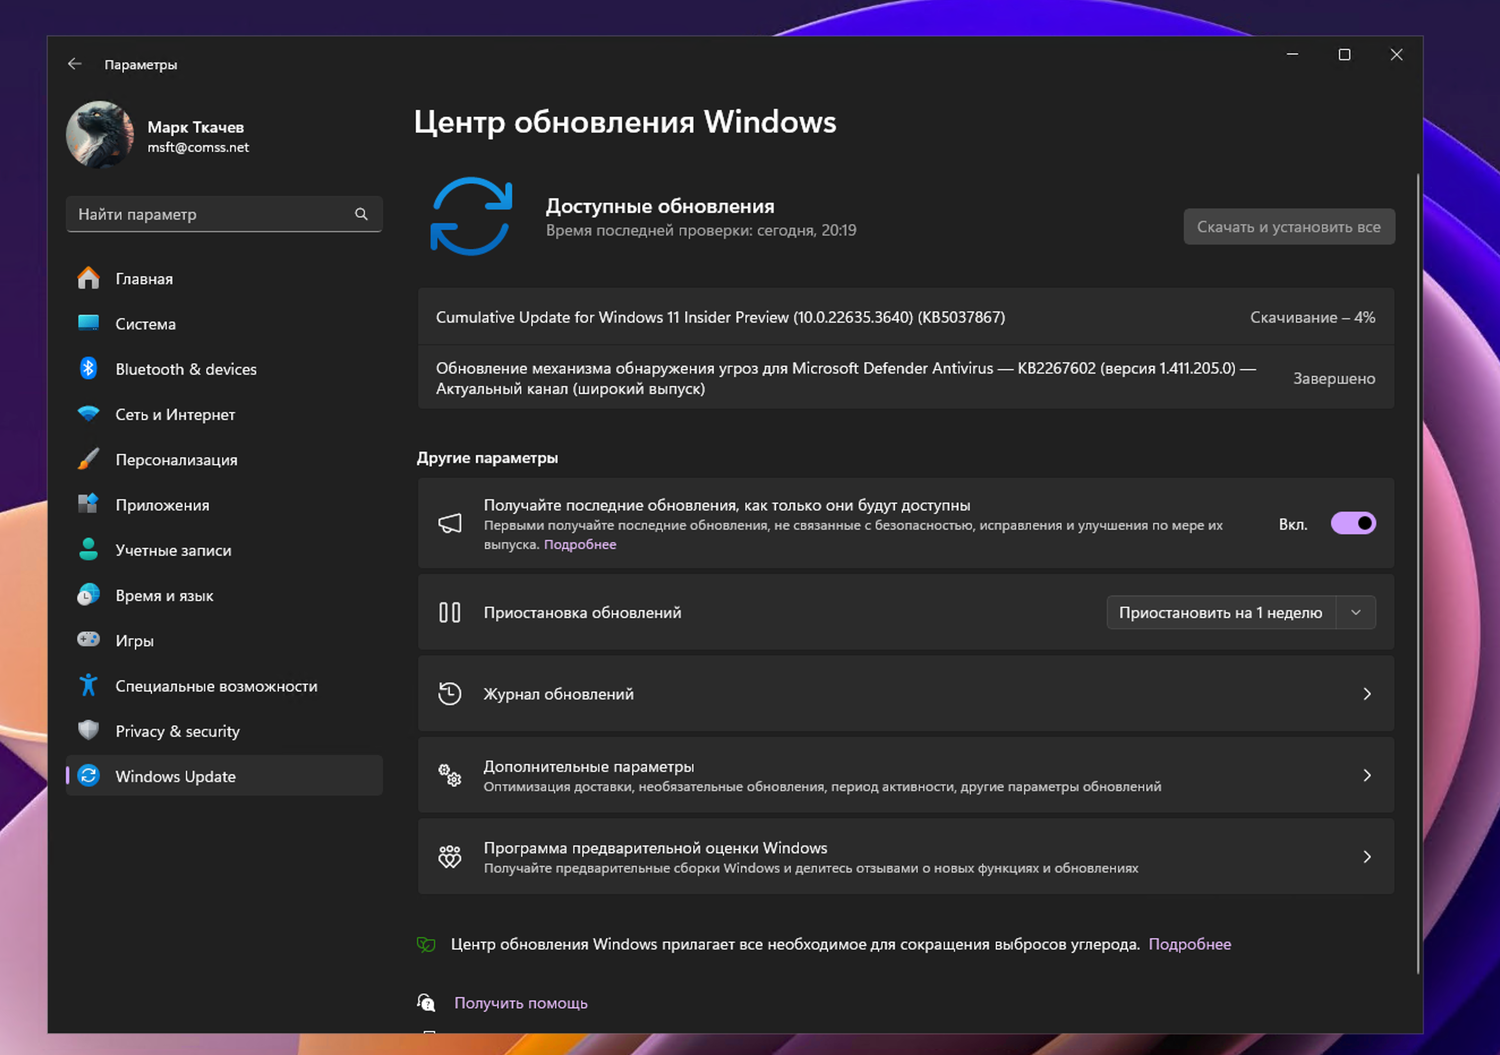The width and height of the screenshot is (1500, 1055).
Task: Click the vertical scrollbar of the settings page
Action: pyautogui.click(x=1418, y=573)
